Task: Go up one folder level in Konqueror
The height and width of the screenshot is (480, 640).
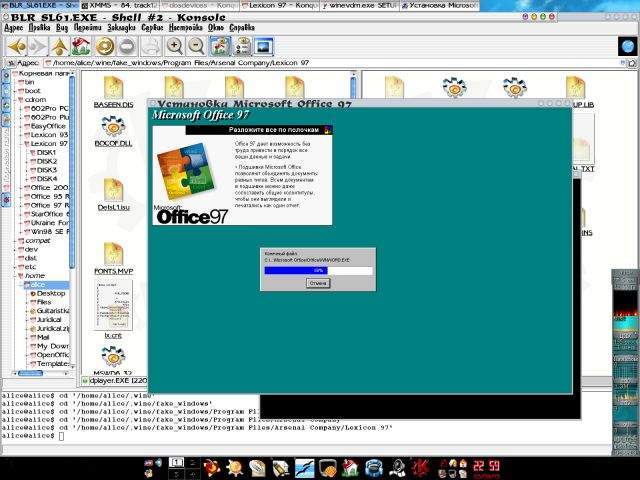Action: tap(60, 46)
